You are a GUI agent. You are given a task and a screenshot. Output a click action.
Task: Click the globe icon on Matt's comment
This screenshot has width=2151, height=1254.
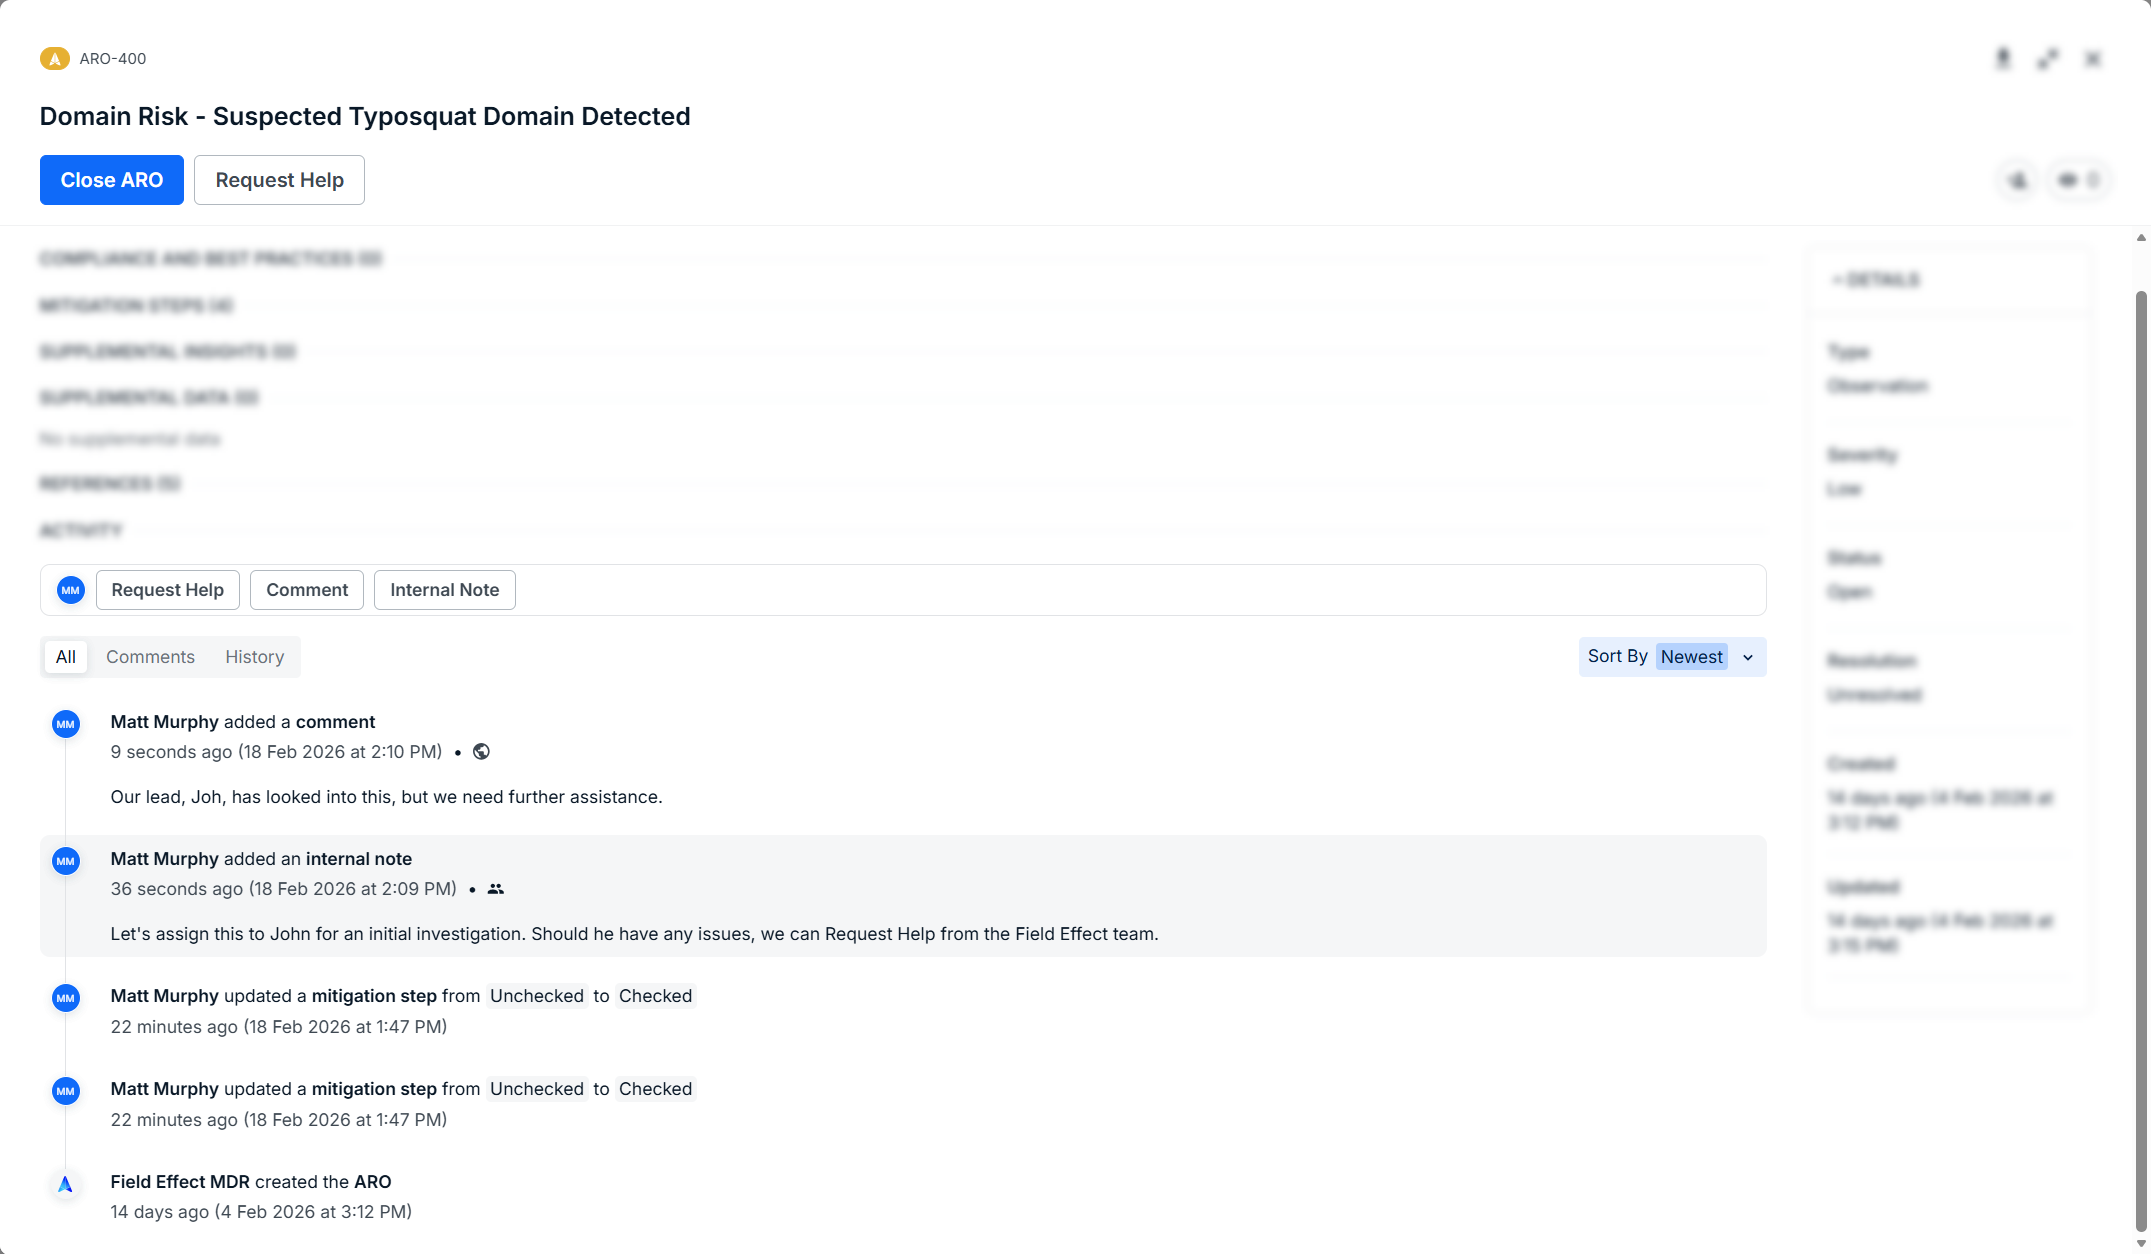[481, 752]
